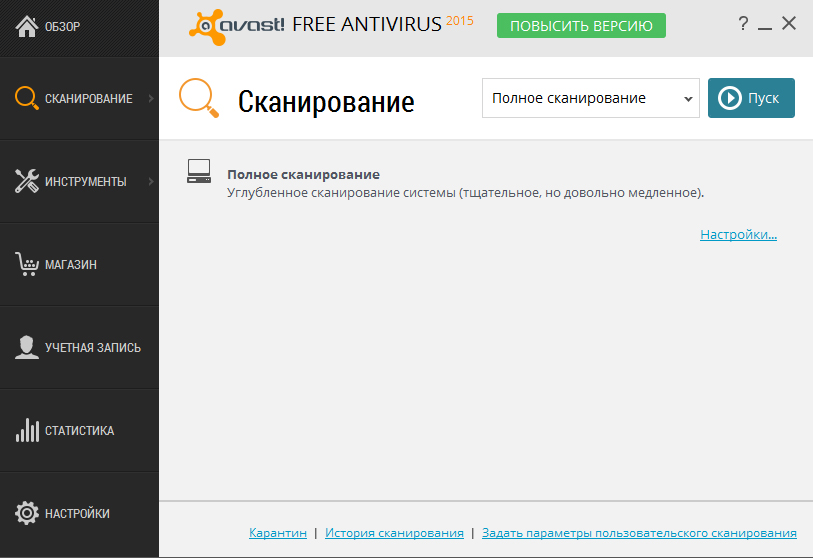The height and width of the screenshot is (558, 813).
Task: Click the user silhouette УЧЕТНАЯ ЗАПИСЬ icon
Action: click(26, 347)
